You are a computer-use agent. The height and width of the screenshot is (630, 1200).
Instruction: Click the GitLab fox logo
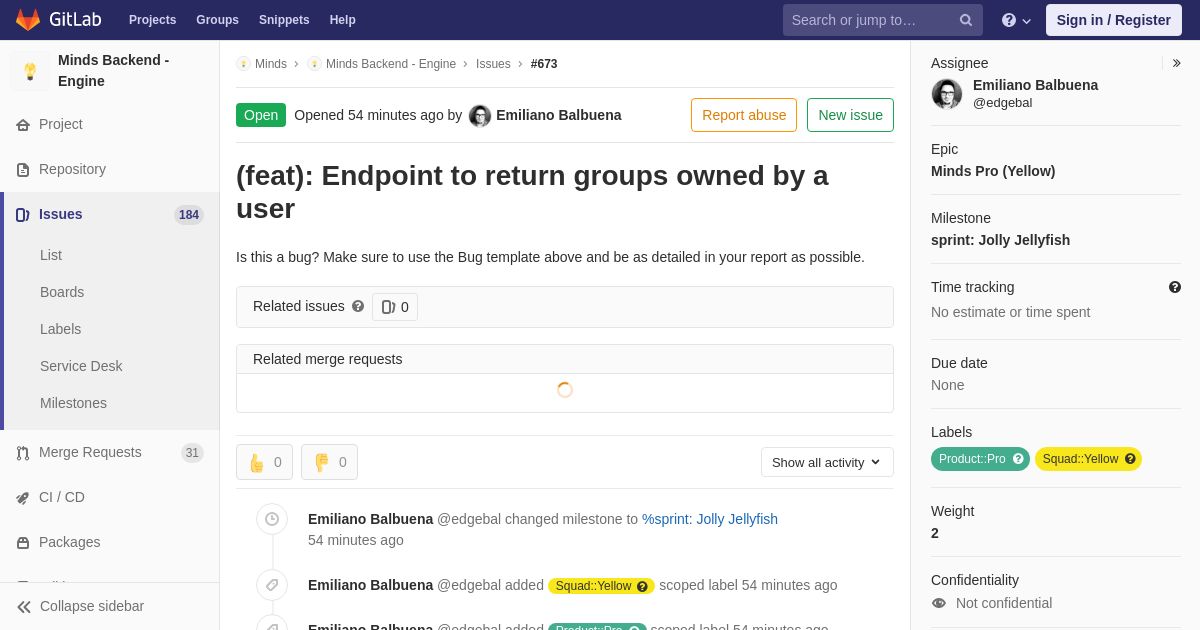(28, 20)
